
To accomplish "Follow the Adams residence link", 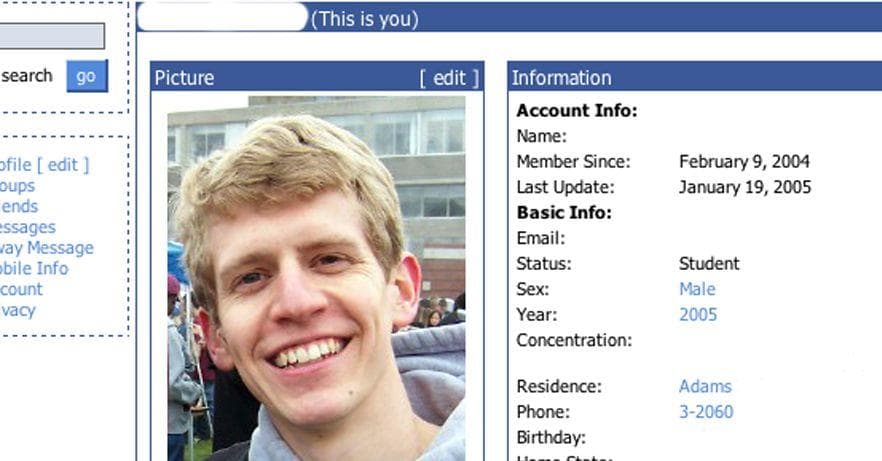I will pos(705,386).
